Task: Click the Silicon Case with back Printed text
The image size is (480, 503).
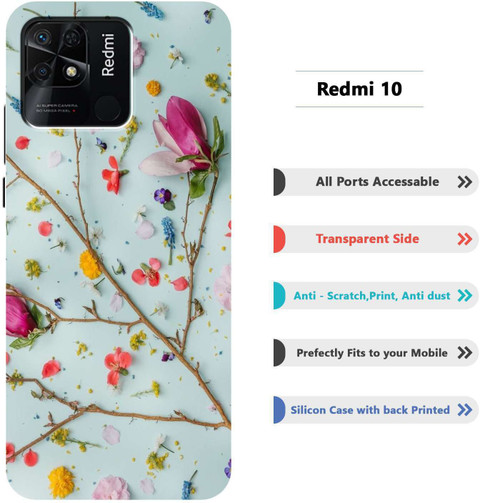Action: [370, 410]
